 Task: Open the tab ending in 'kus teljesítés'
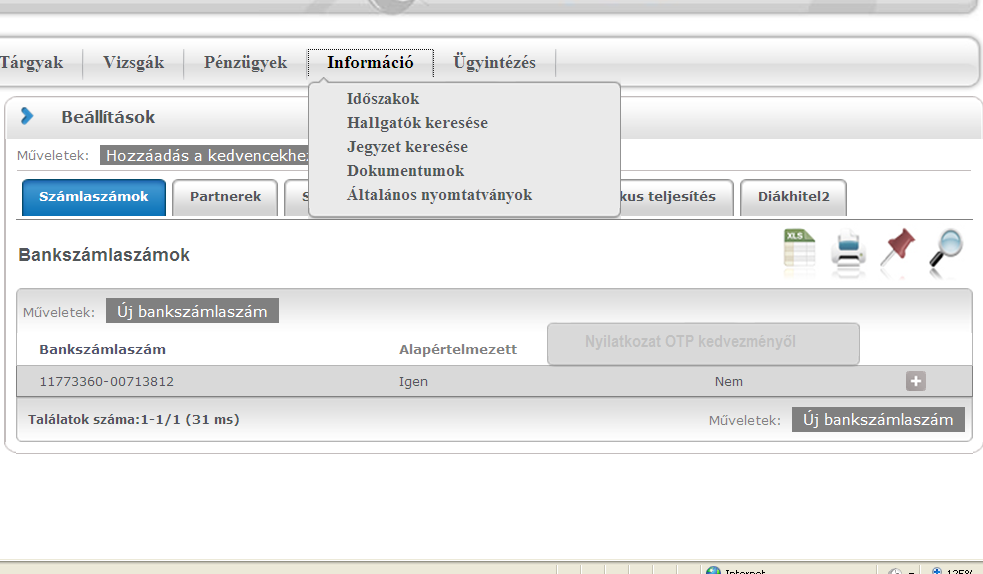coord(676,197)
